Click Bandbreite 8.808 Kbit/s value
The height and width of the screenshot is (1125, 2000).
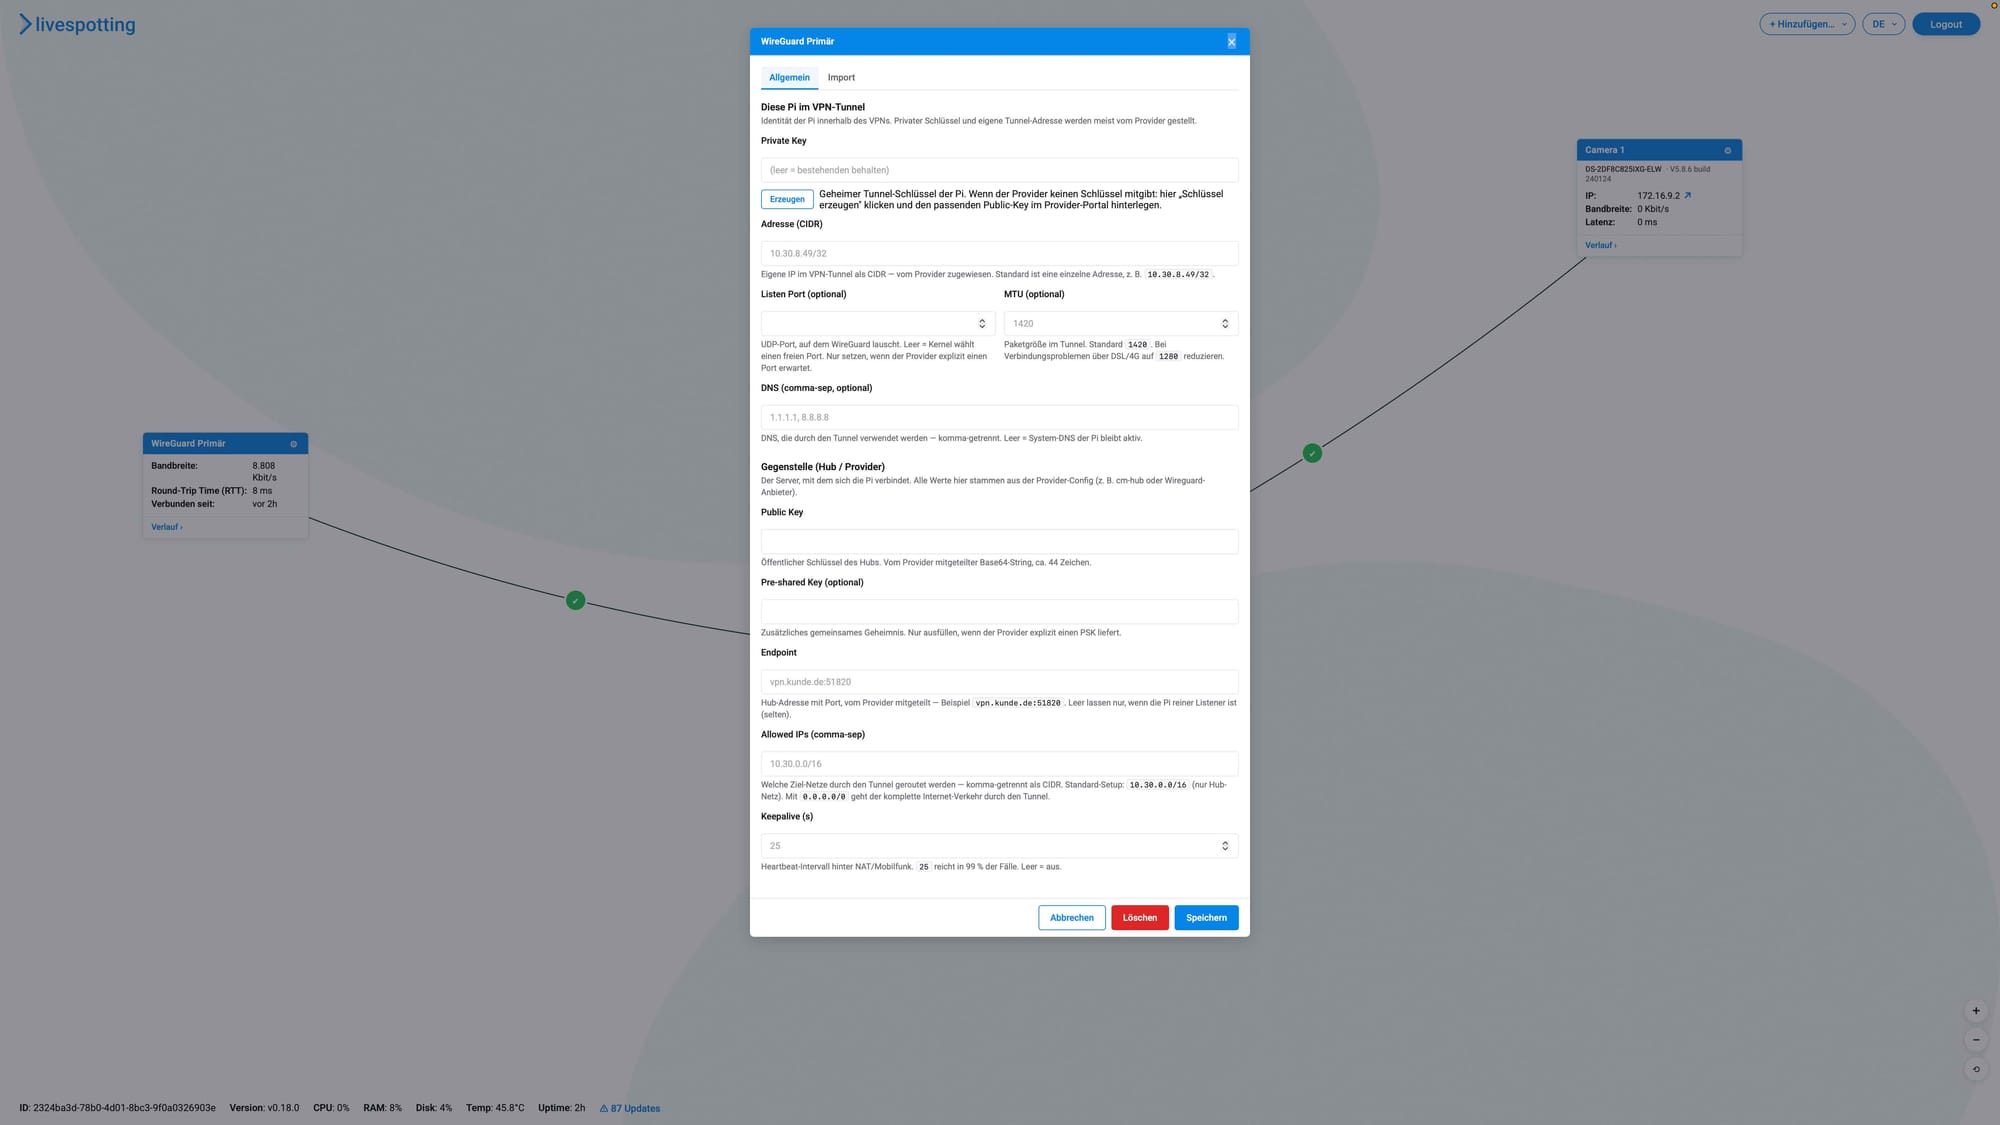coord(264,472)
